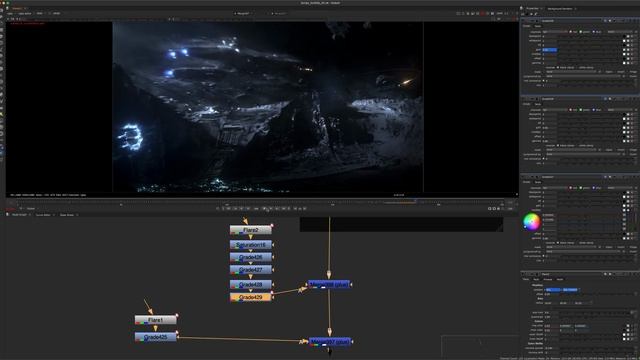Toggle green channel in second Grade panel
Image resolution: width=640 pixels, height=360 pixels.
(x=581, y=110)
